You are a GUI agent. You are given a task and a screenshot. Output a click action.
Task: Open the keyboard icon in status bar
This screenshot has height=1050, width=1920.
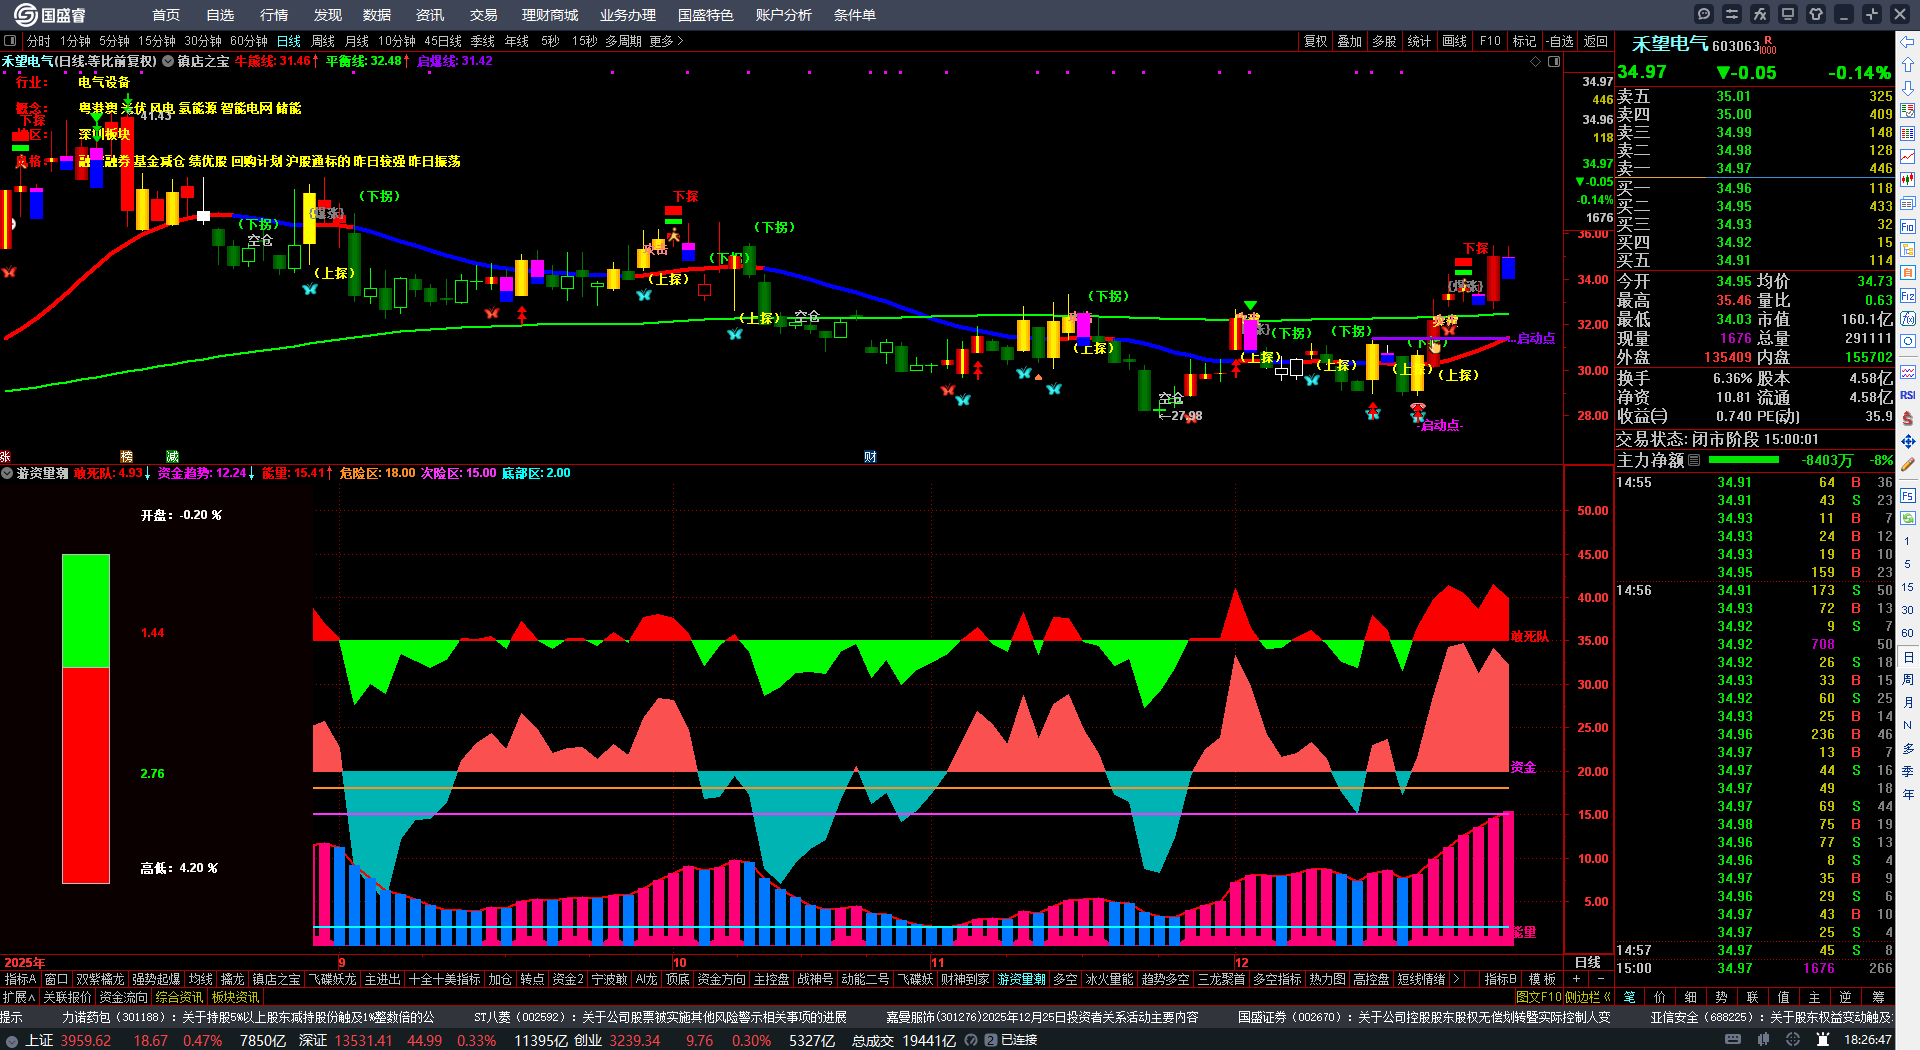pyautogui.click(x=1733, y=1040)
